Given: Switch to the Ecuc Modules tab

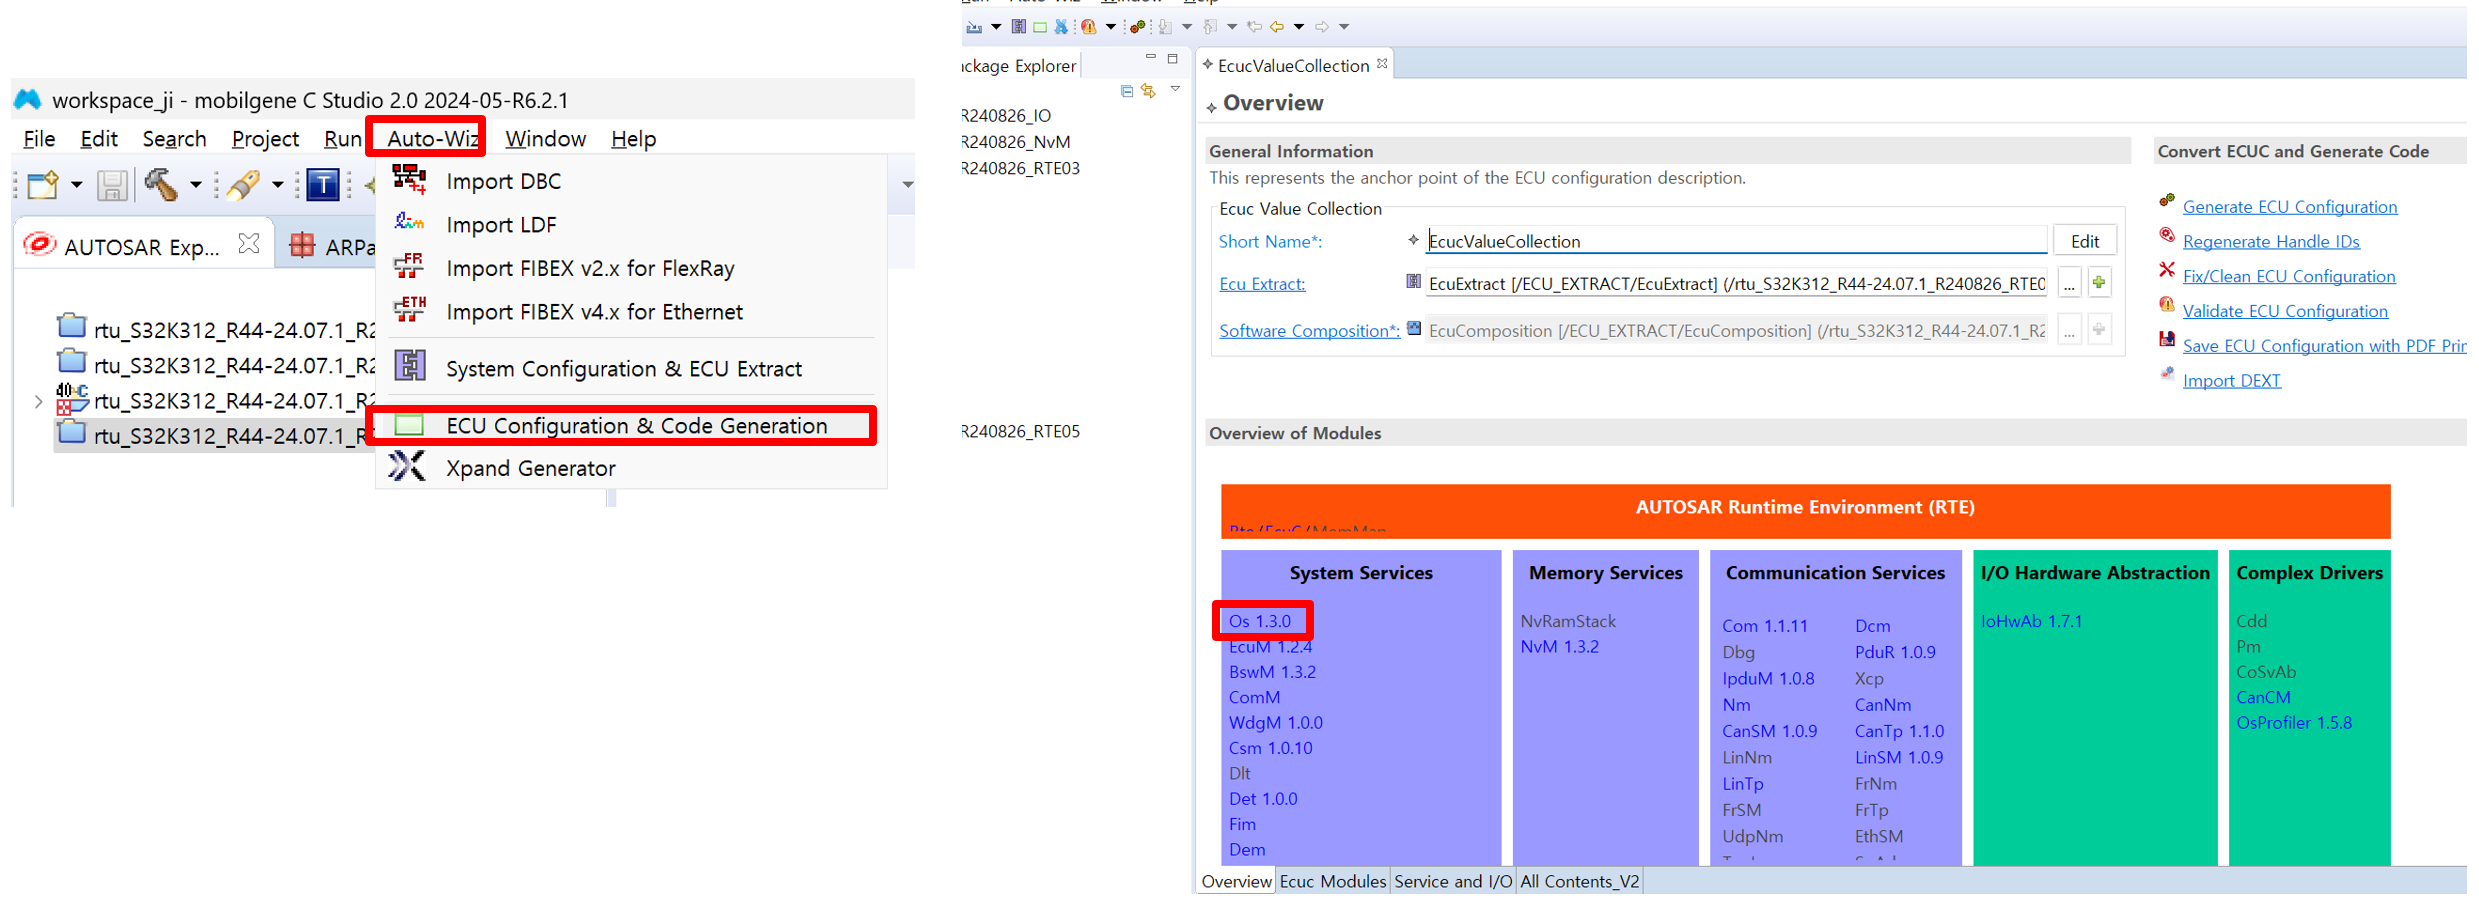Looking at the screenshot, I should [x=1332, y=881].
